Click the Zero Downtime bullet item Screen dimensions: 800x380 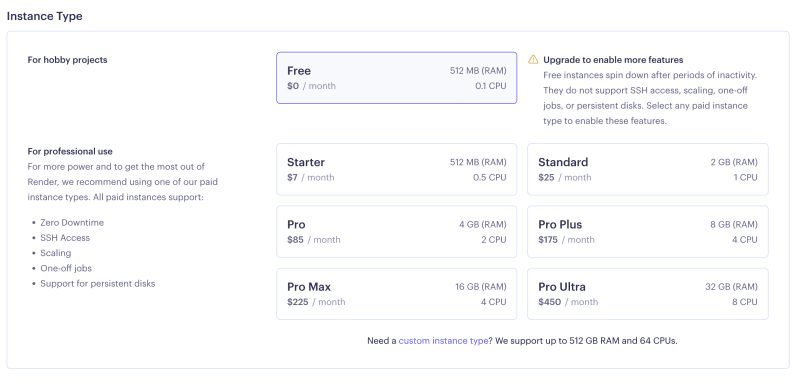[x=72, y=222]
